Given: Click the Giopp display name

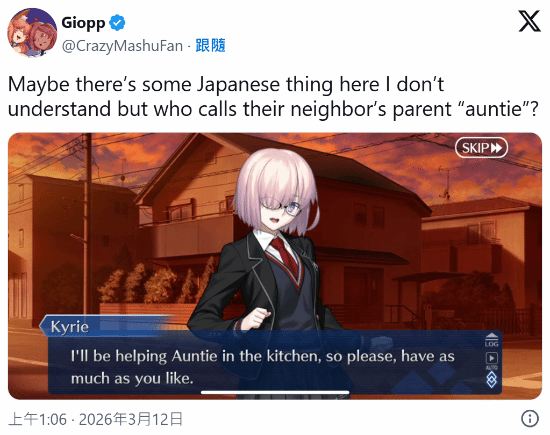Looking at the screenshot, I should (x=83, y=23).
